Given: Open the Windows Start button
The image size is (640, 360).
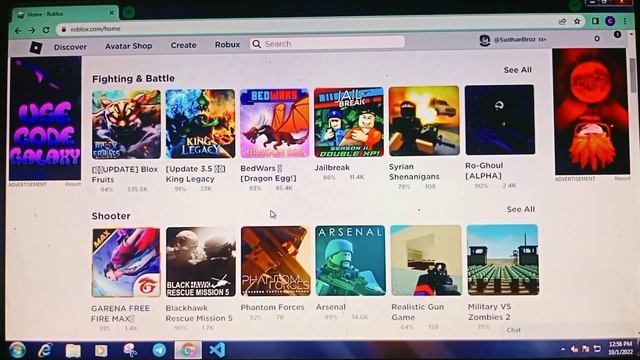Looking at the screenshot, I should [x=17, y=350].
